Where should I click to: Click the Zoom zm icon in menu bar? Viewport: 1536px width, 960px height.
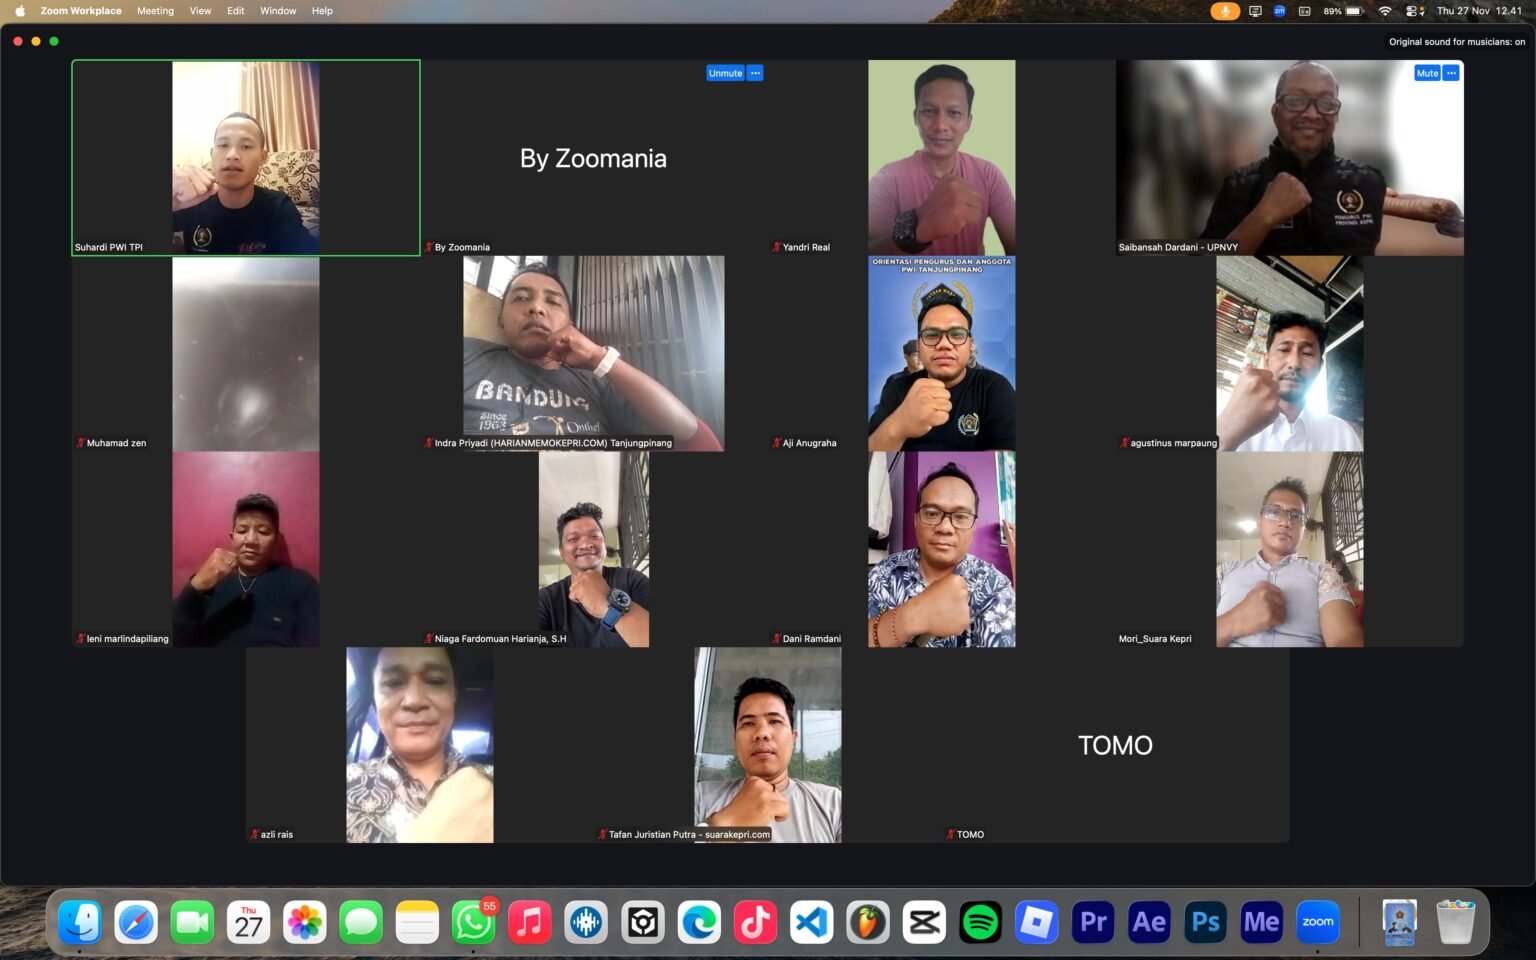1278,11
